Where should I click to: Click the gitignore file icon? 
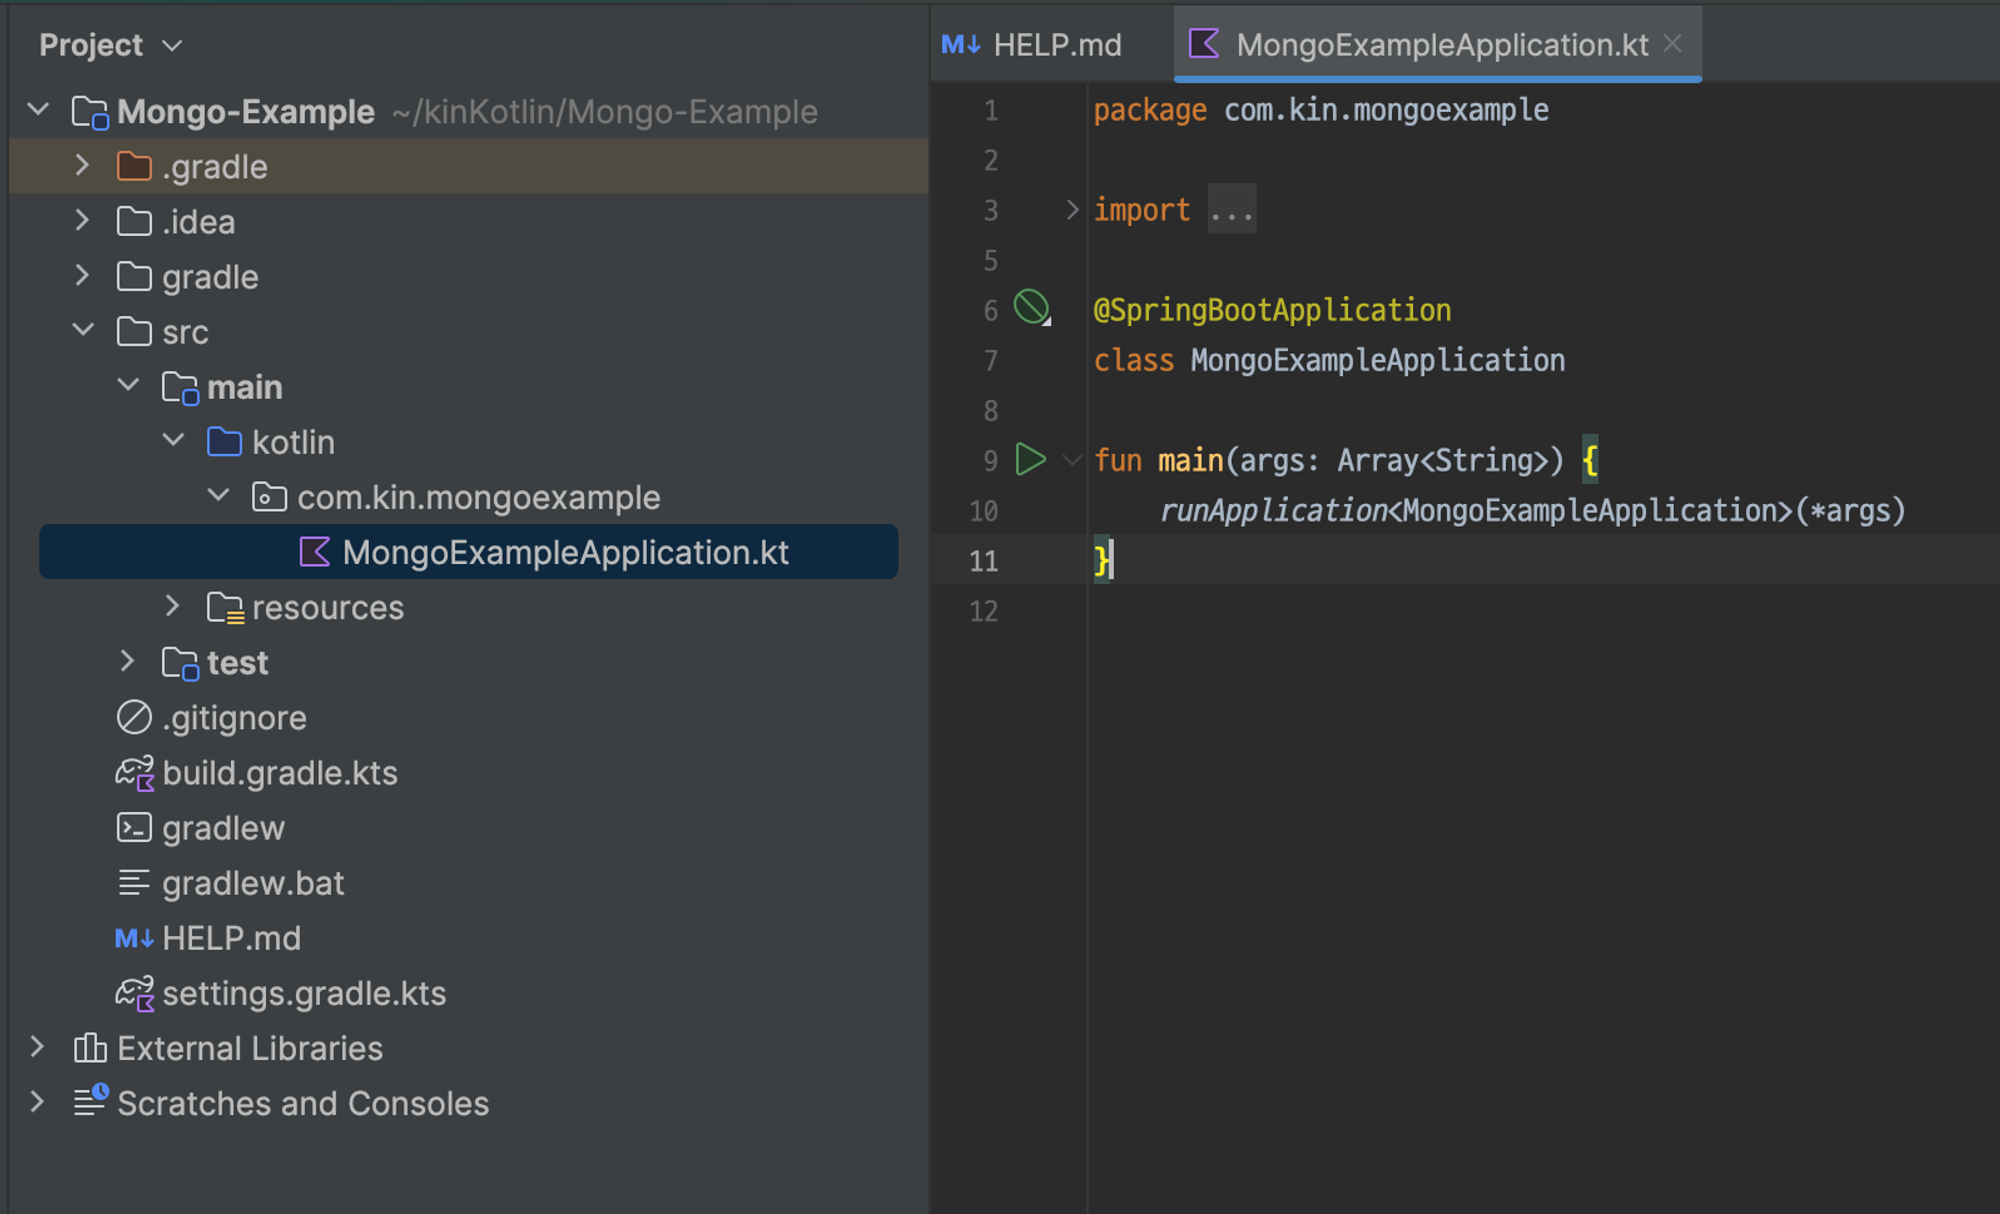134,718
